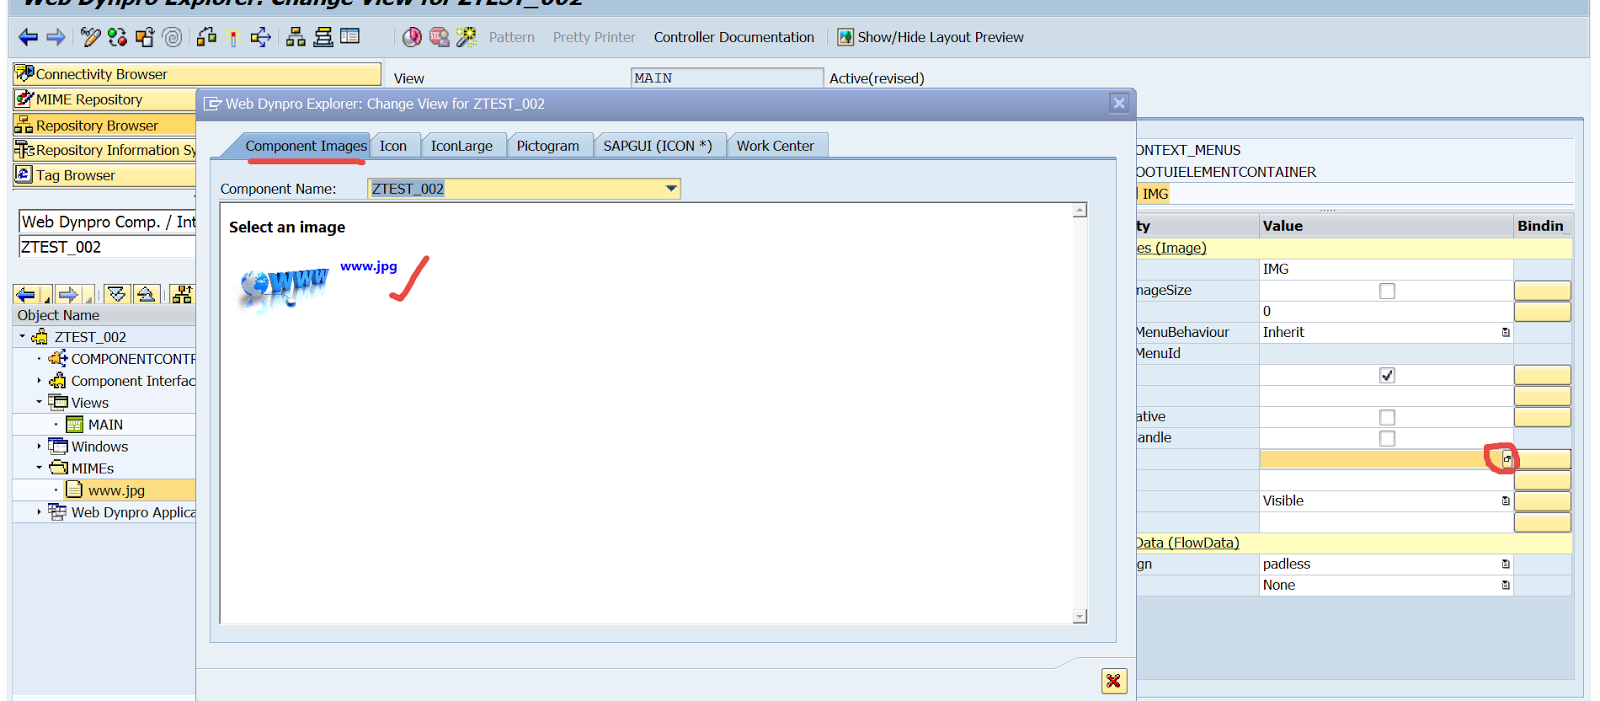Click the Active/Inactive switch icon
Image resolution: width=1600 pixels, height=701 pixels.
[118, 37]
